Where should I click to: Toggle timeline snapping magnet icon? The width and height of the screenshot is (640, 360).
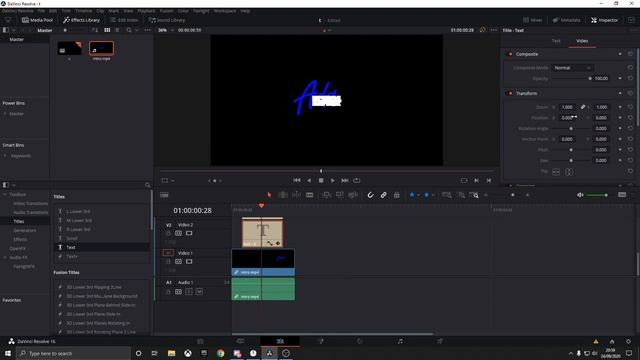(x=370, y=195)
